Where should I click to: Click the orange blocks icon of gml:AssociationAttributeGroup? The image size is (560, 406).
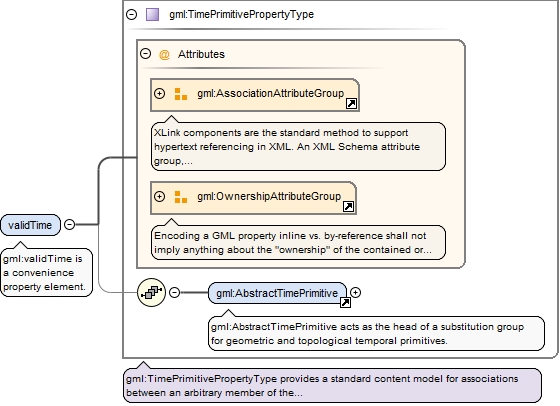tap(181, 94)
